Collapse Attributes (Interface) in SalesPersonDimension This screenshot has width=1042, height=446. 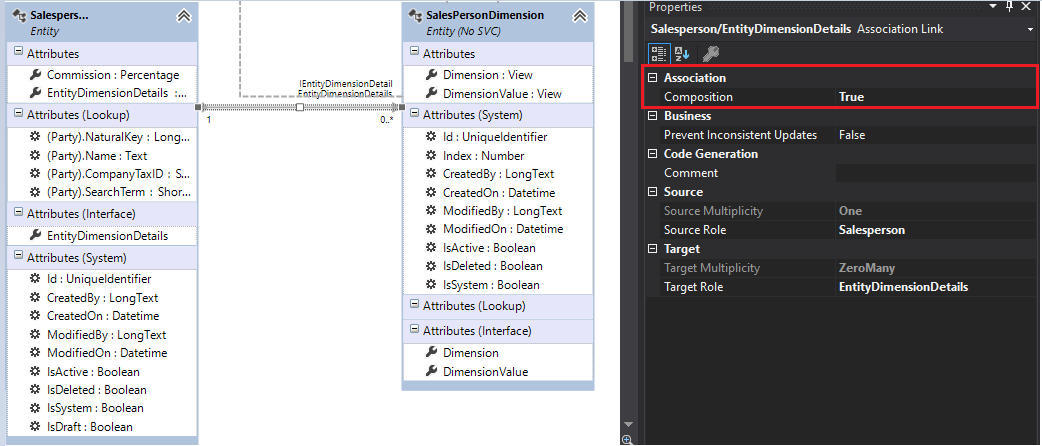coord(415,329)
